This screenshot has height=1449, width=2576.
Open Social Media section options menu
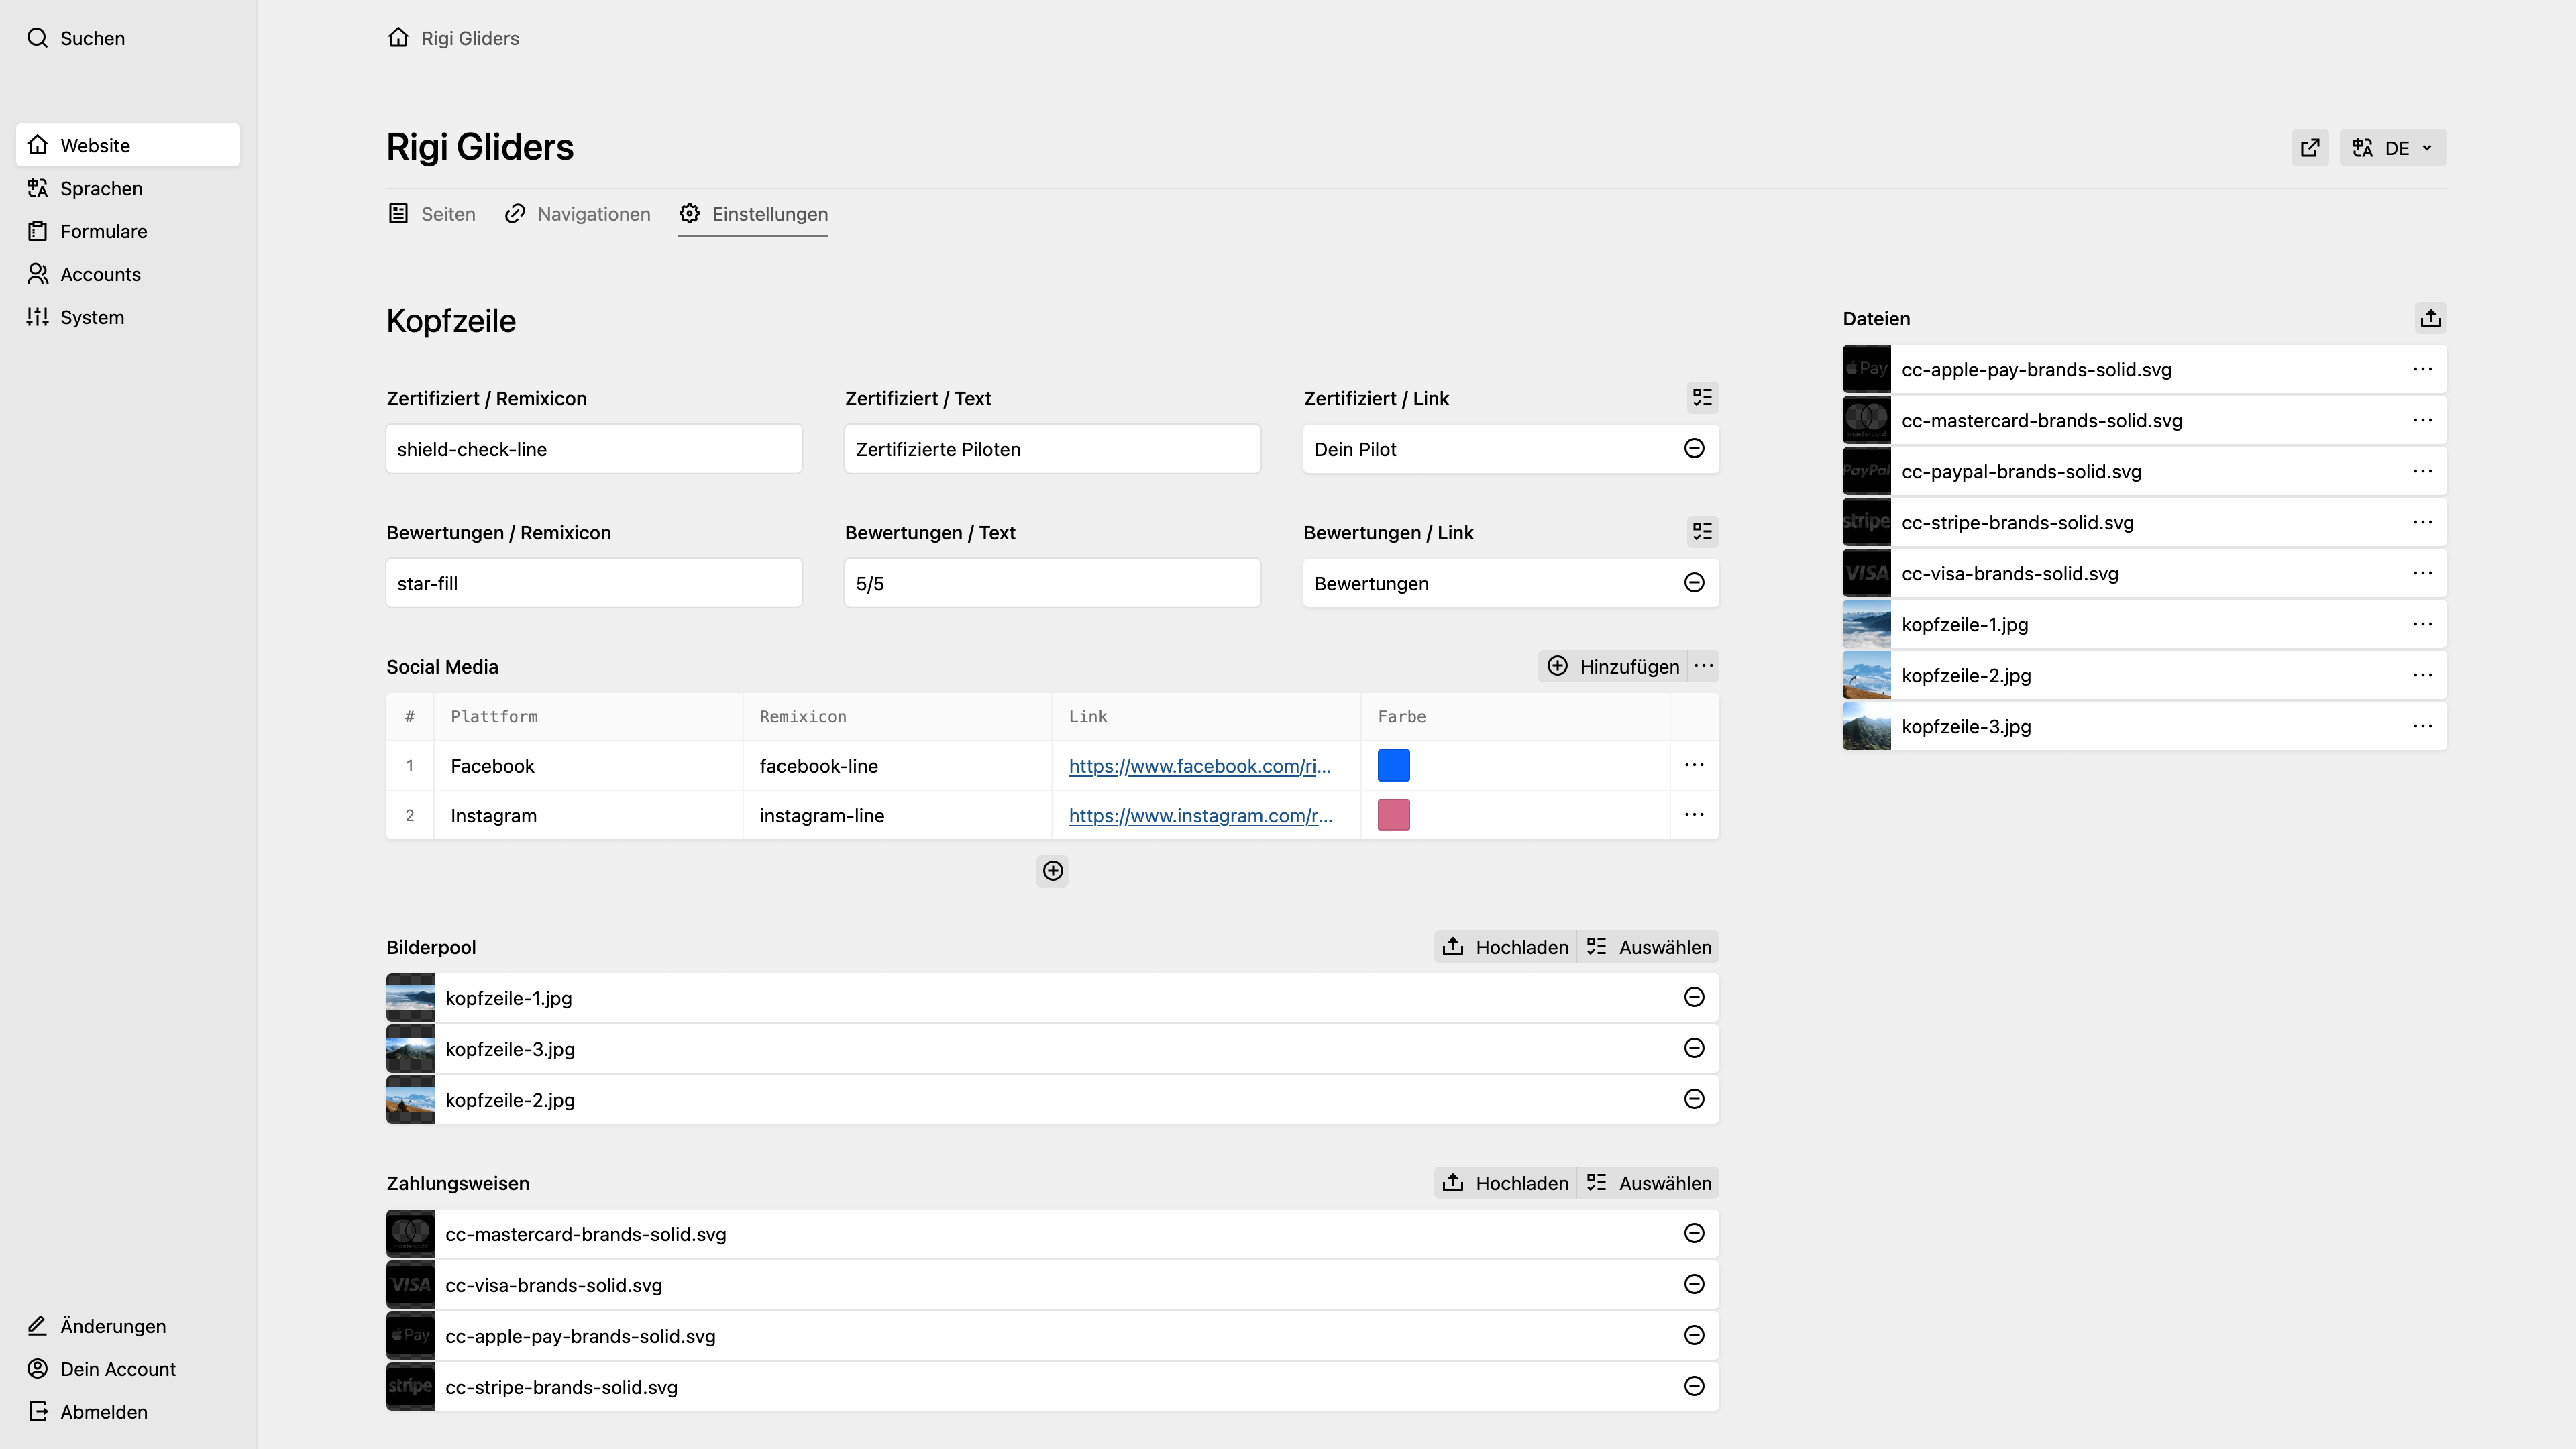[x=1704, y=666]
